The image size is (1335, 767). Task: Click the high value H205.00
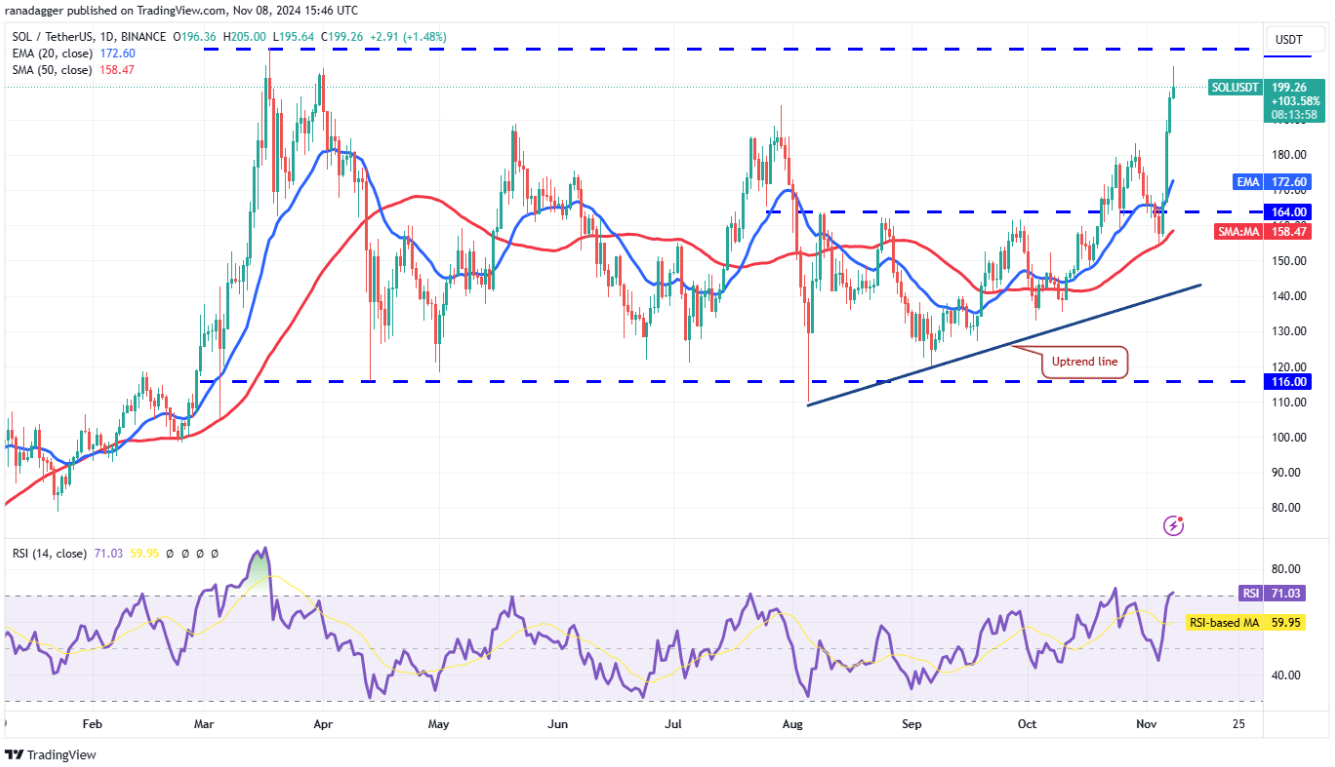[247, 37]
